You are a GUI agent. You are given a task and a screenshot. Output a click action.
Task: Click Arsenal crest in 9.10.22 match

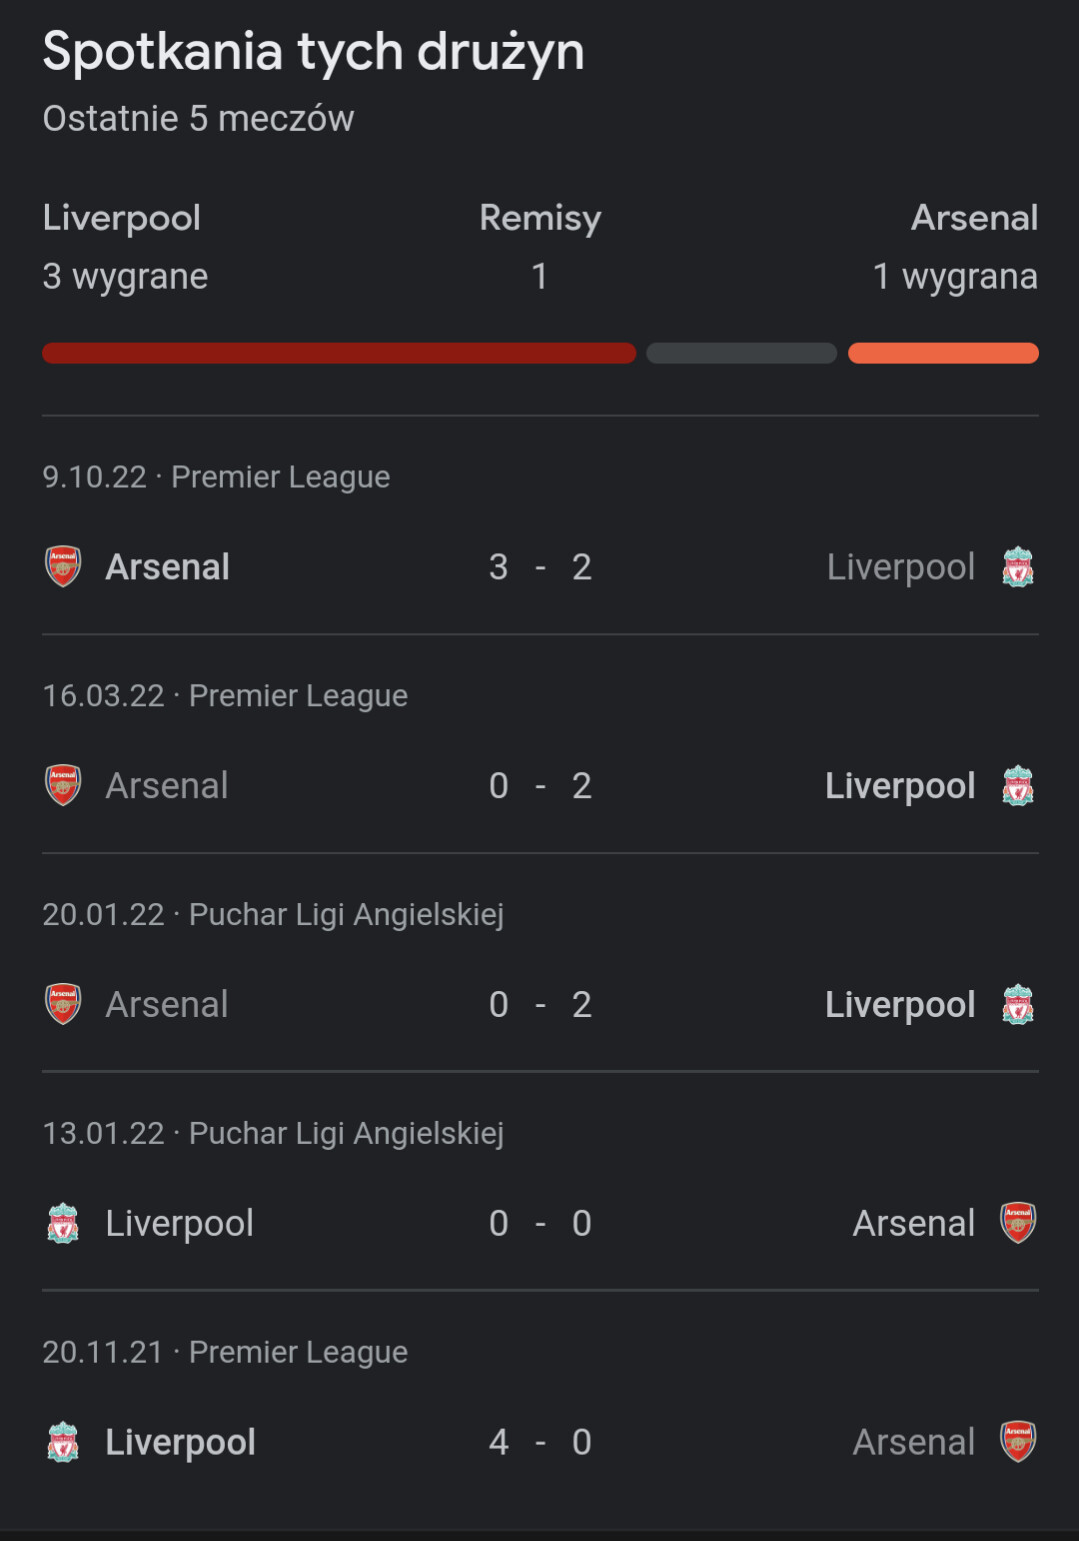[63, 567]
